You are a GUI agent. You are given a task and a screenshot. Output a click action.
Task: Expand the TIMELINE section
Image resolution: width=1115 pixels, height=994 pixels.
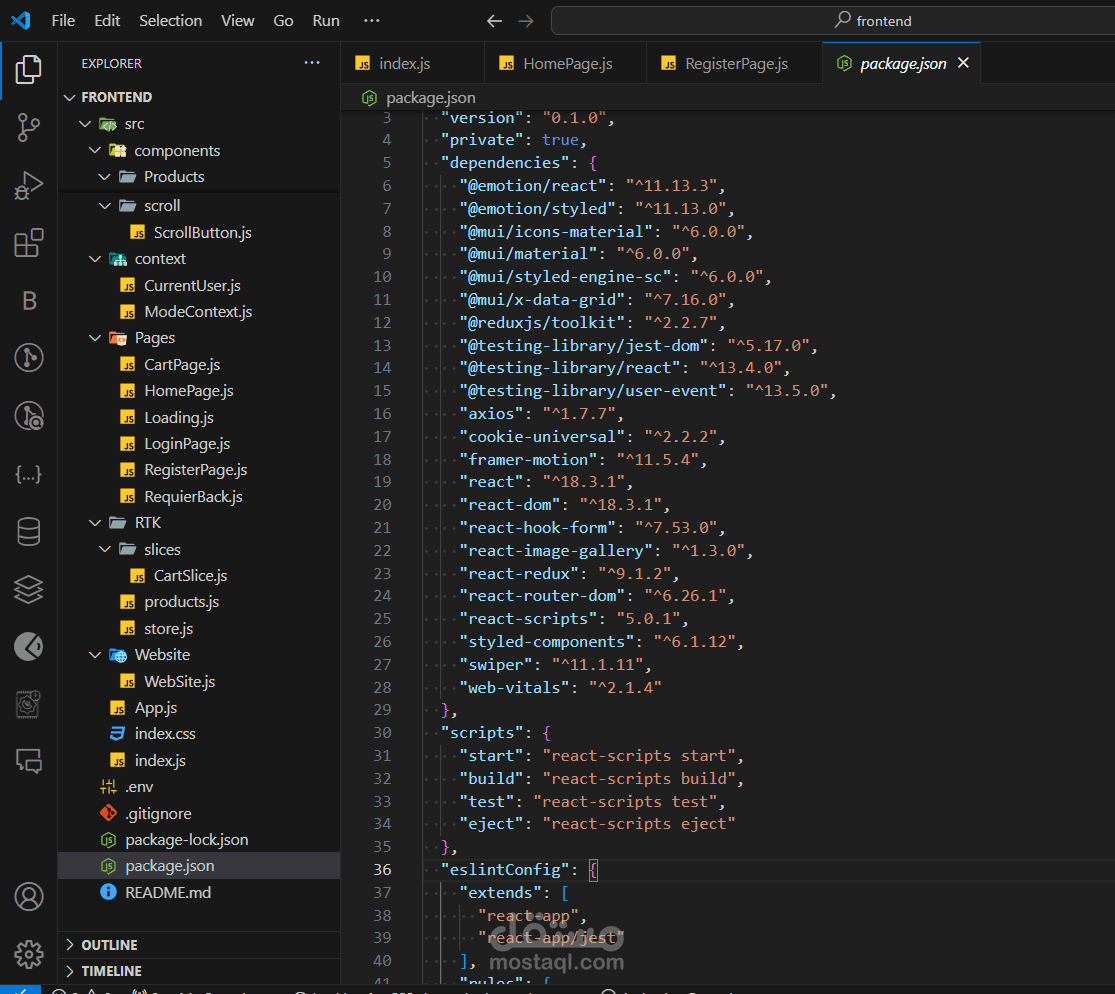tap(111, 971)
